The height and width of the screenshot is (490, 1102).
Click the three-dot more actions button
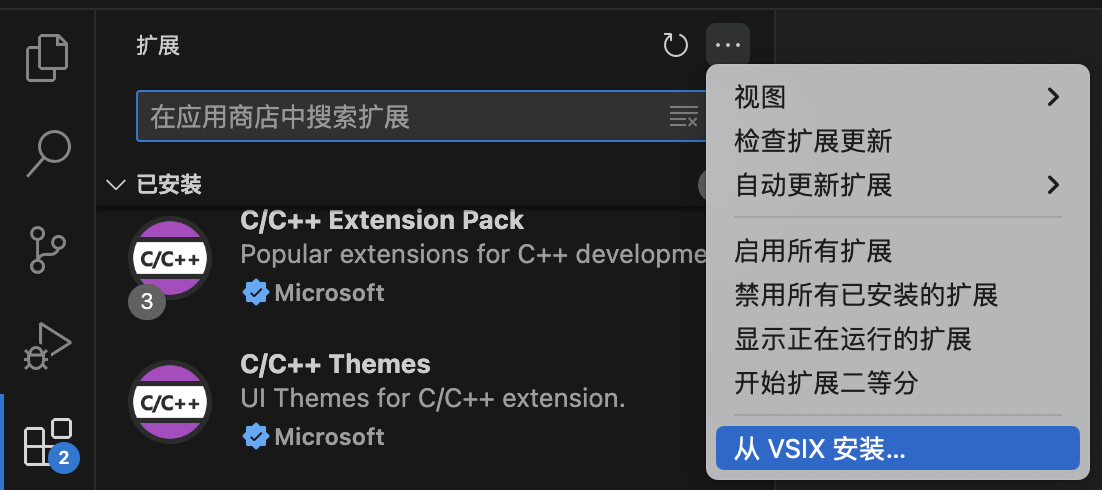click(728, 45)
